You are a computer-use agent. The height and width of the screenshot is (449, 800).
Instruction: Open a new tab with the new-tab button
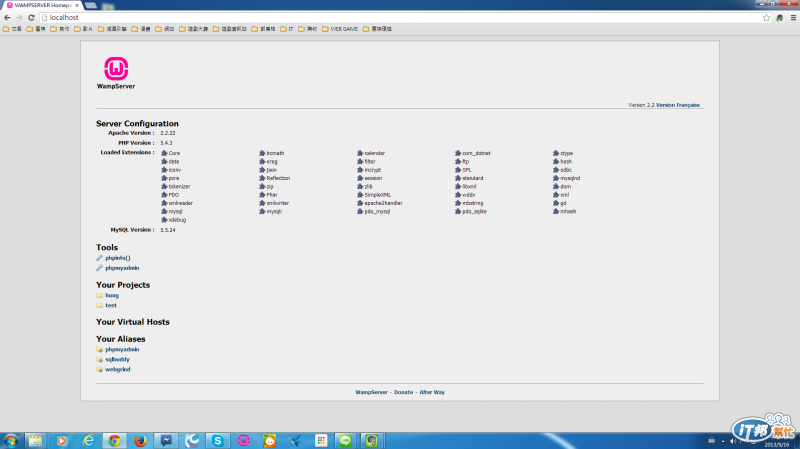[91, 5]
